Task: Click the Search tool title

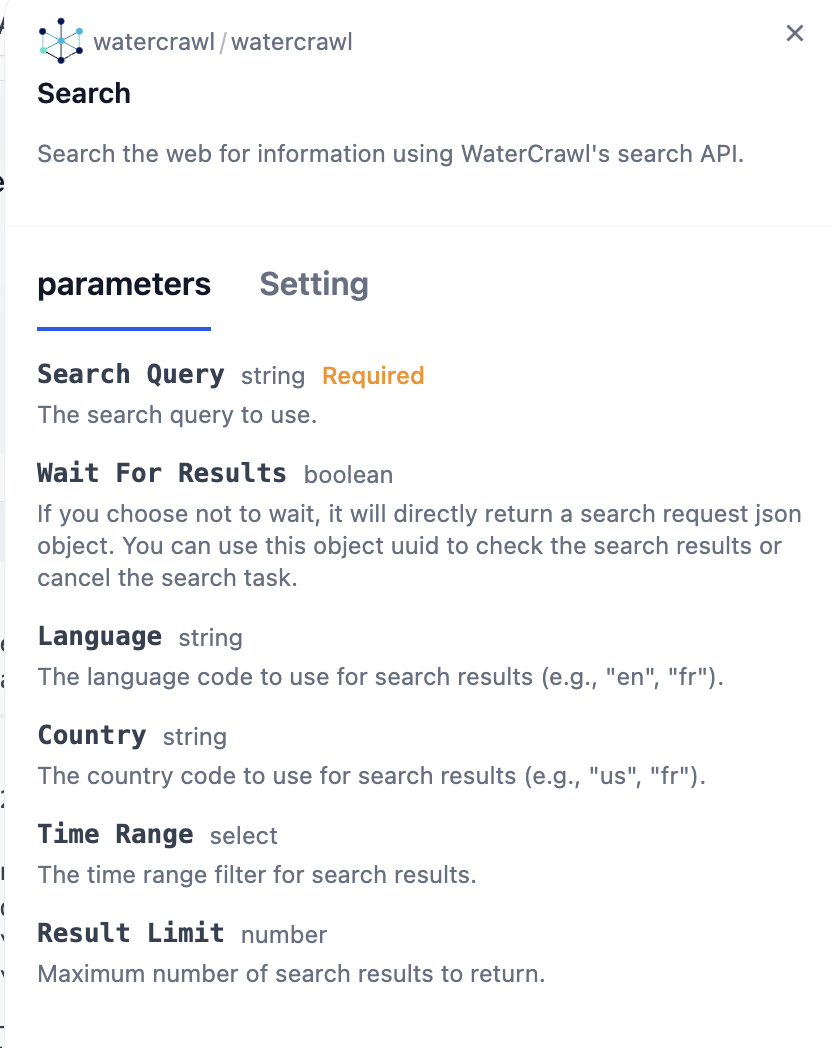Action: coord(84,94)
